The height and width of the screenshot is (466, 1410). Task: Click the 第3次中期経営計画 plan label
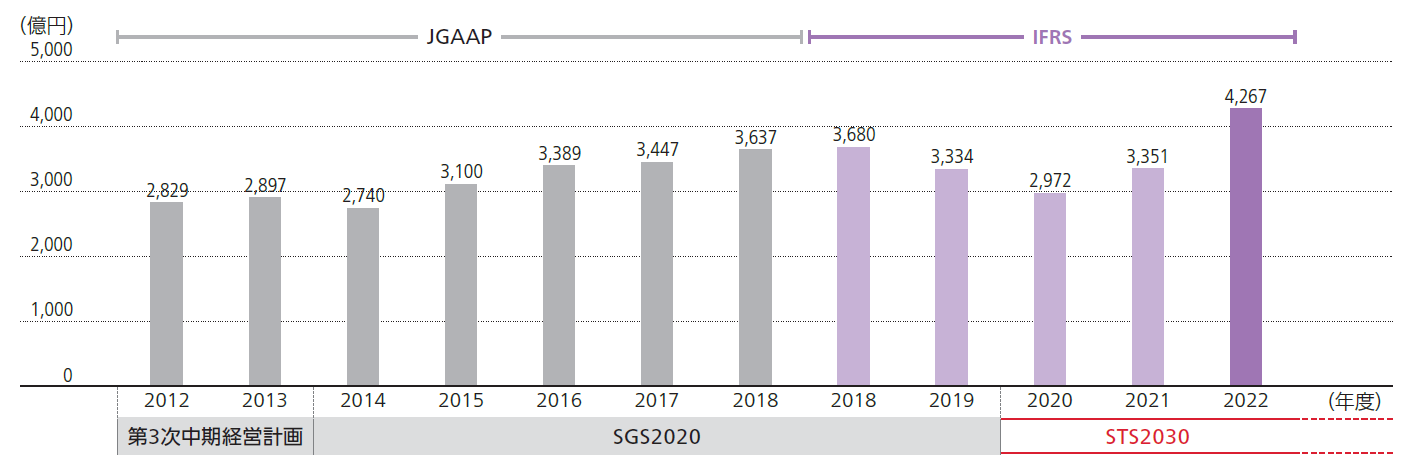(215, 437)
